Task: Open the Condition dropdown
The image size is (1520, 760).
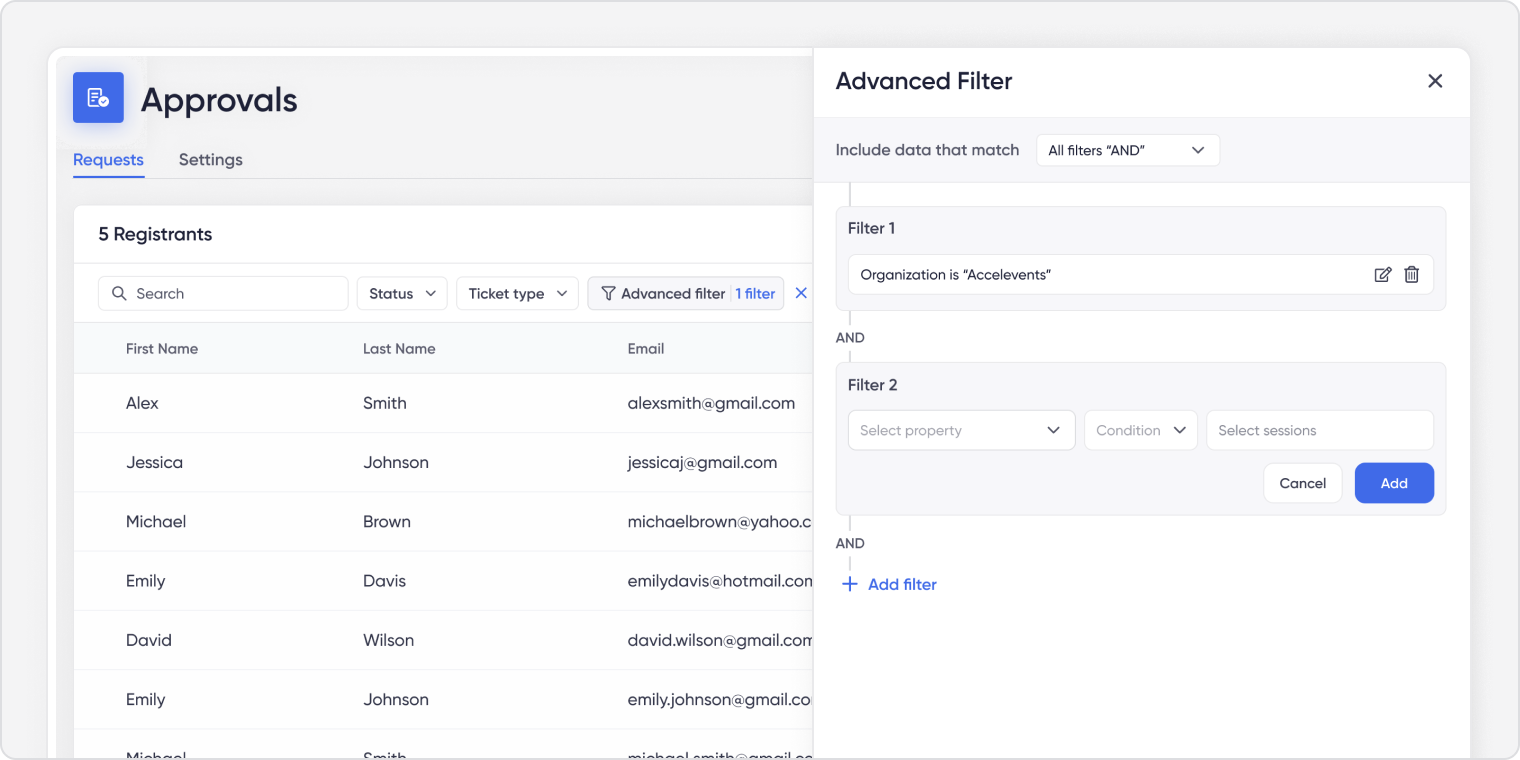Action: [1141, 430]
